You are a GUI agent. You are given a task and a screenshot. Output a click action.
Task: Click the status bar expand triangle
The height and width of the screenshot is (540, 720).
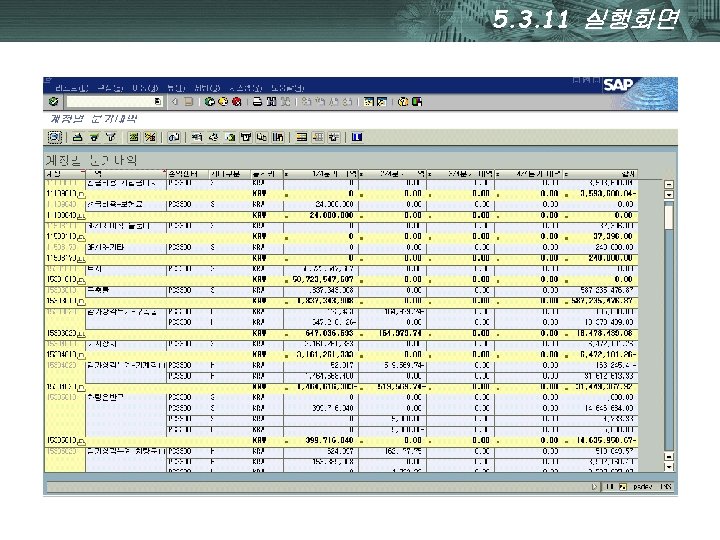click(595, 487)
